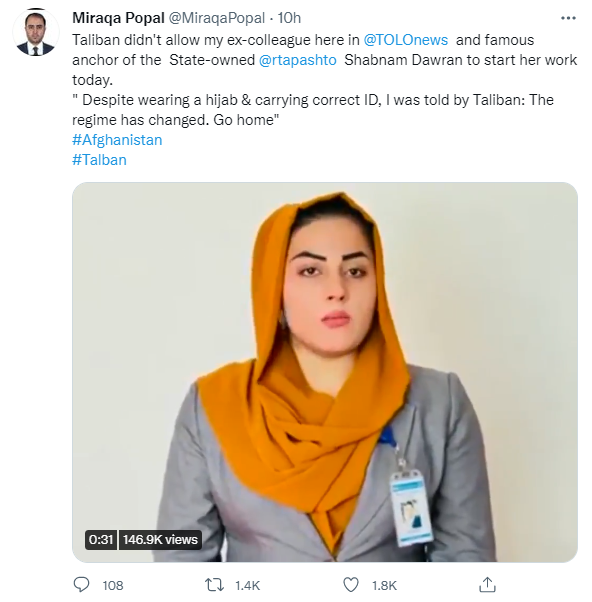Image resolution: width=592 pixels, height=602 pixels.
Task: Follow the #Afghanistan hashtag link
Action: pyautogui.click(x=117, y=140)
